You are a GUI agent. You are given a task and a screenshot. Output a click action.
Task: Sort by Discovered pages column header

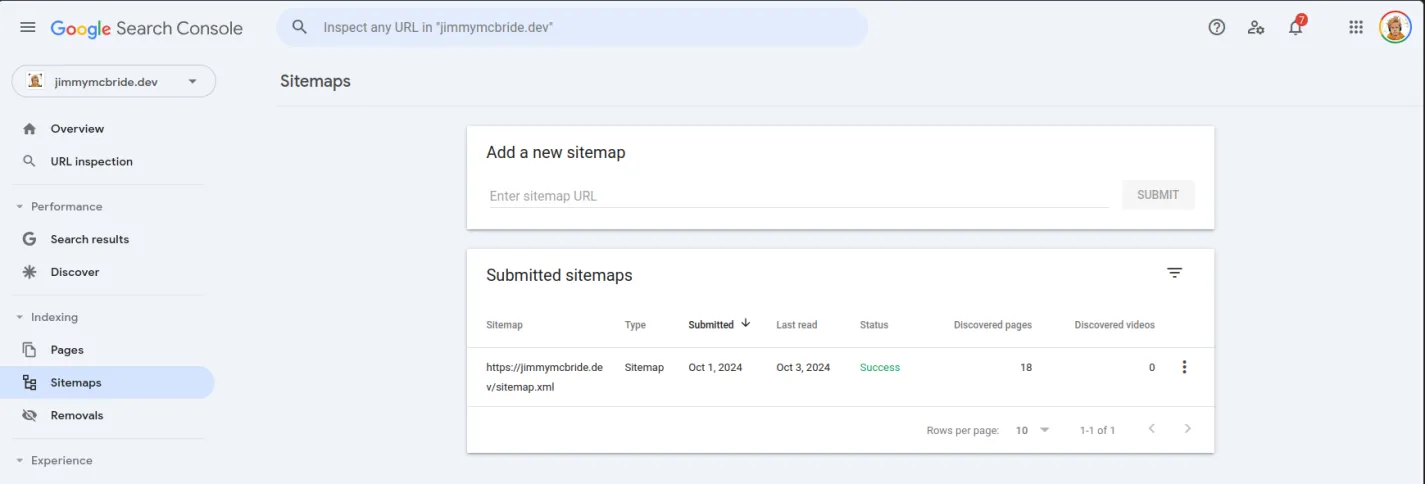(993, 325)
